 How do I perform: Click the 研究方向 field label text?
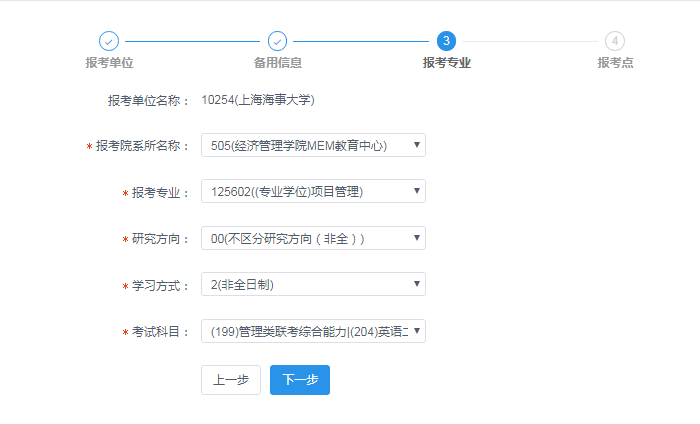[x=160, y=239]
